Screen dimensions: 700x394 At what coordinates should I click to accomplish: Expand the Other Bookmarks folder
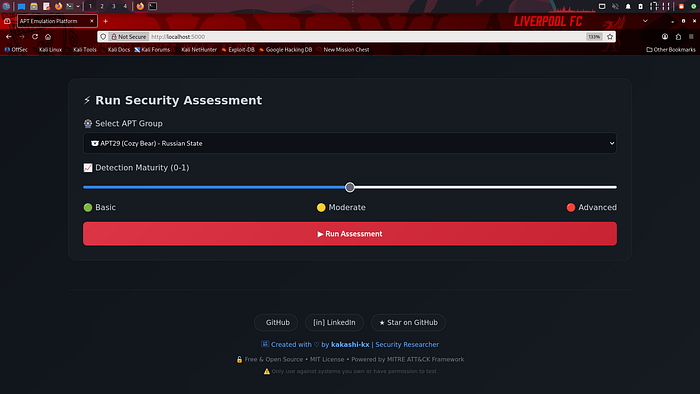671,50
